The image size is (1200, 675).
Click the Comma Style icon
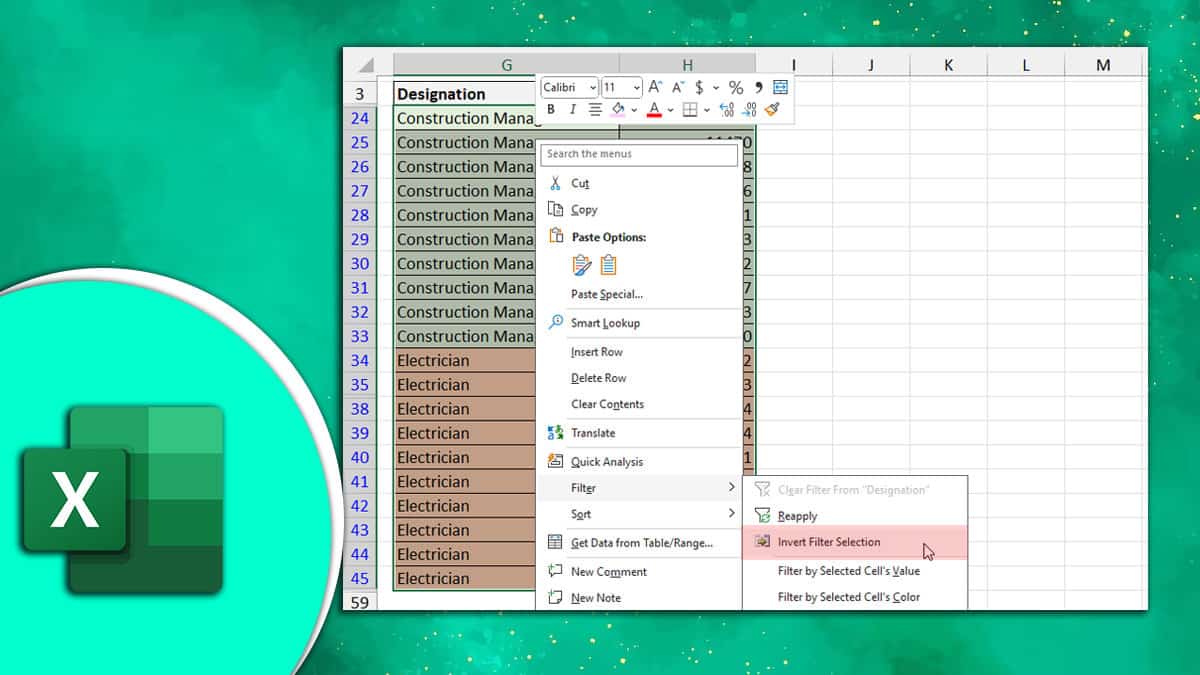758,87
